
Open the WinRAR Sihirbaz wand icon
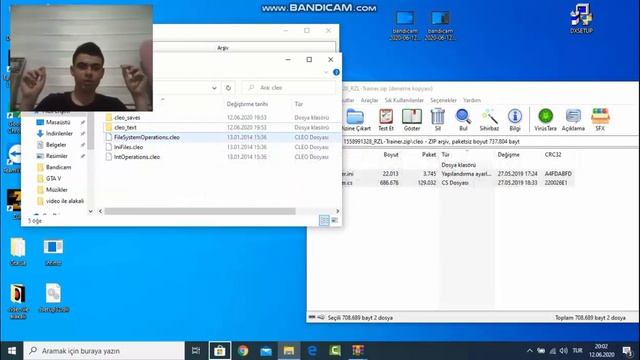click(x=489, y=120)
